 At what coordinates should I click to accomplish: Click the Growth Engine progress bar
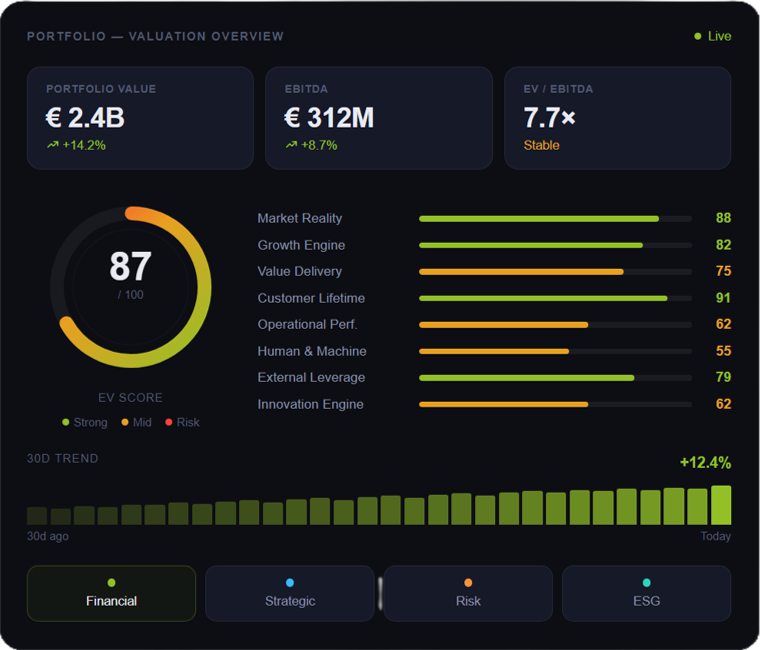coord(555,245)
